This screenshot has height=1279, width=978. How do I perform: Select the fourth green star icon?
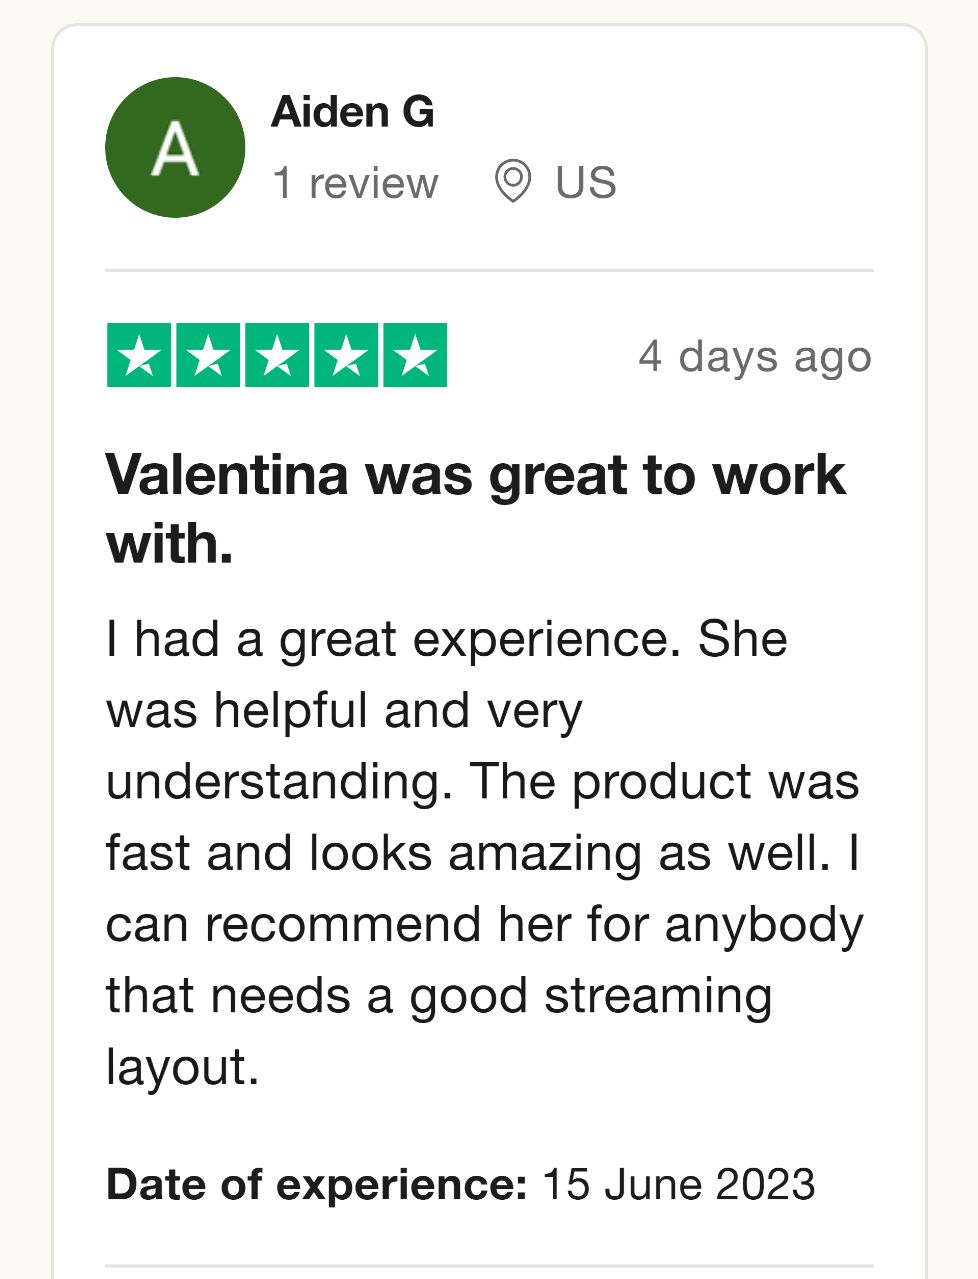point(344,355)
